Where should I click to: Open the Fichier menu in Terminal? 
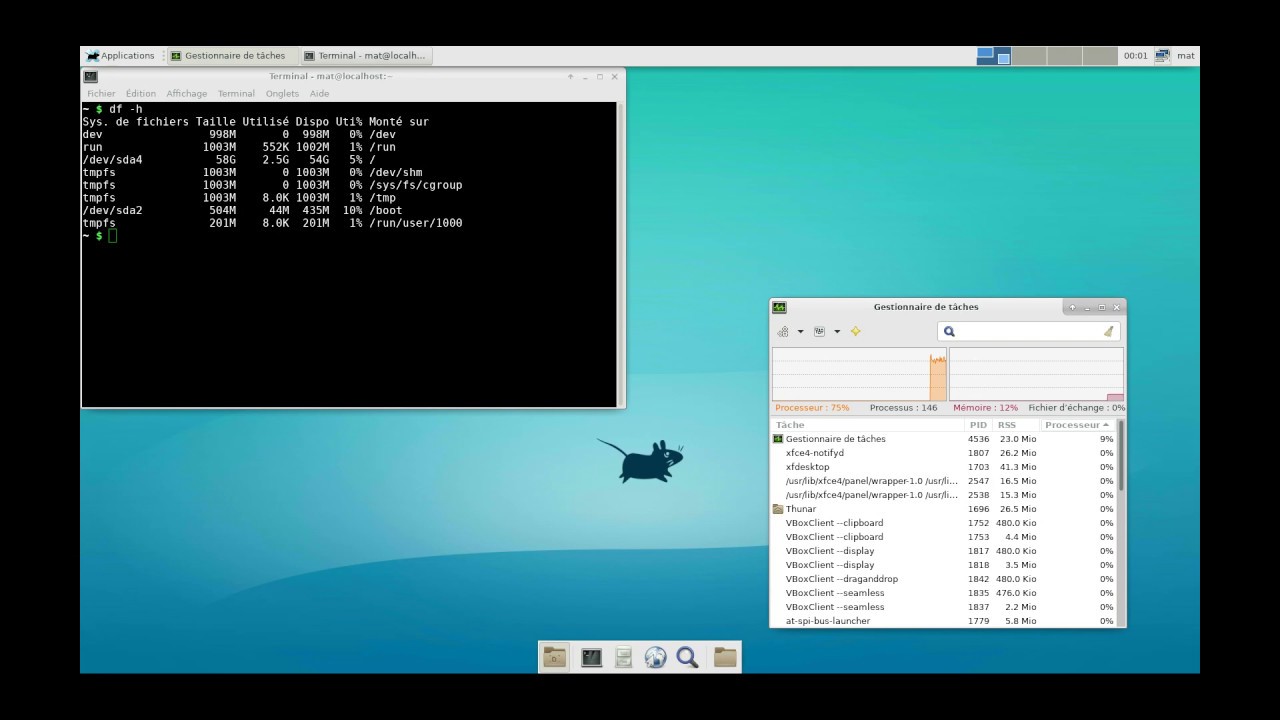click(101, 93)
